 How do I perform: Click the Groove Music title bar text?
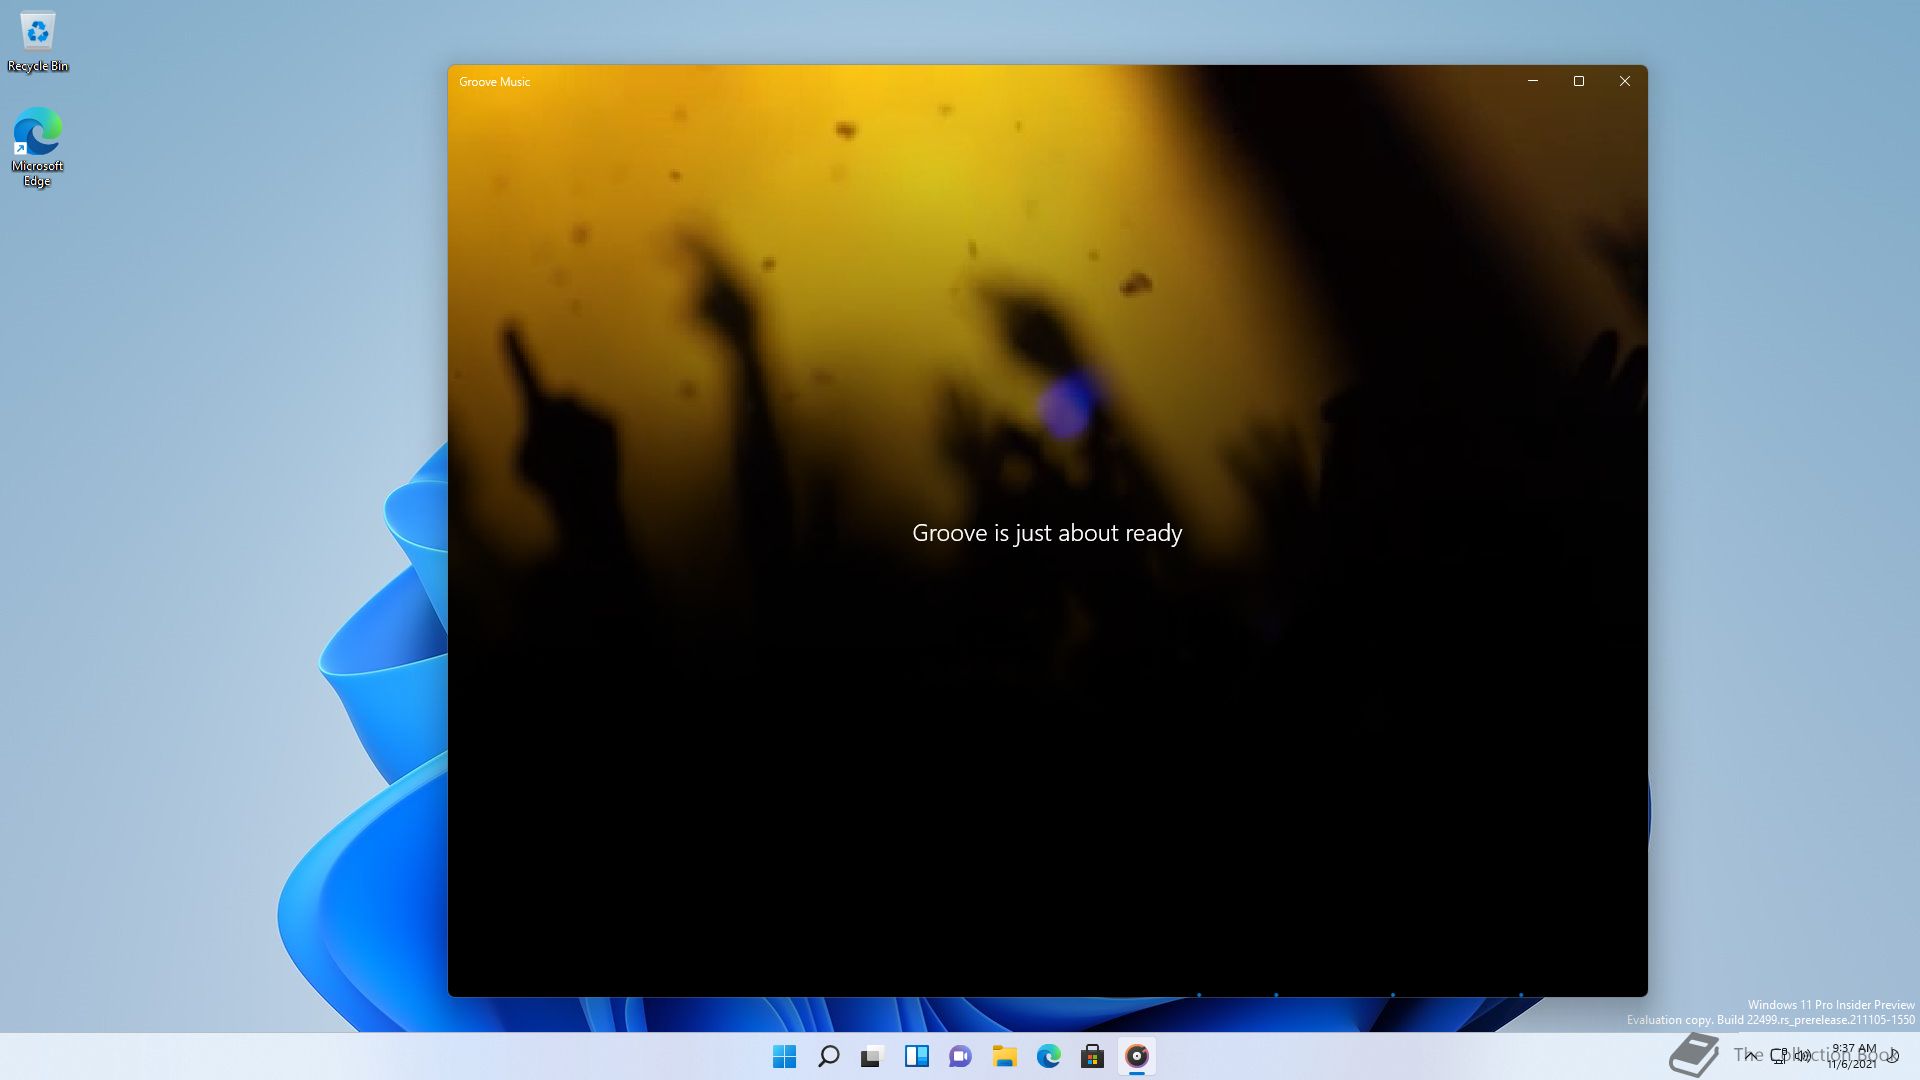(x=494, y=82)
